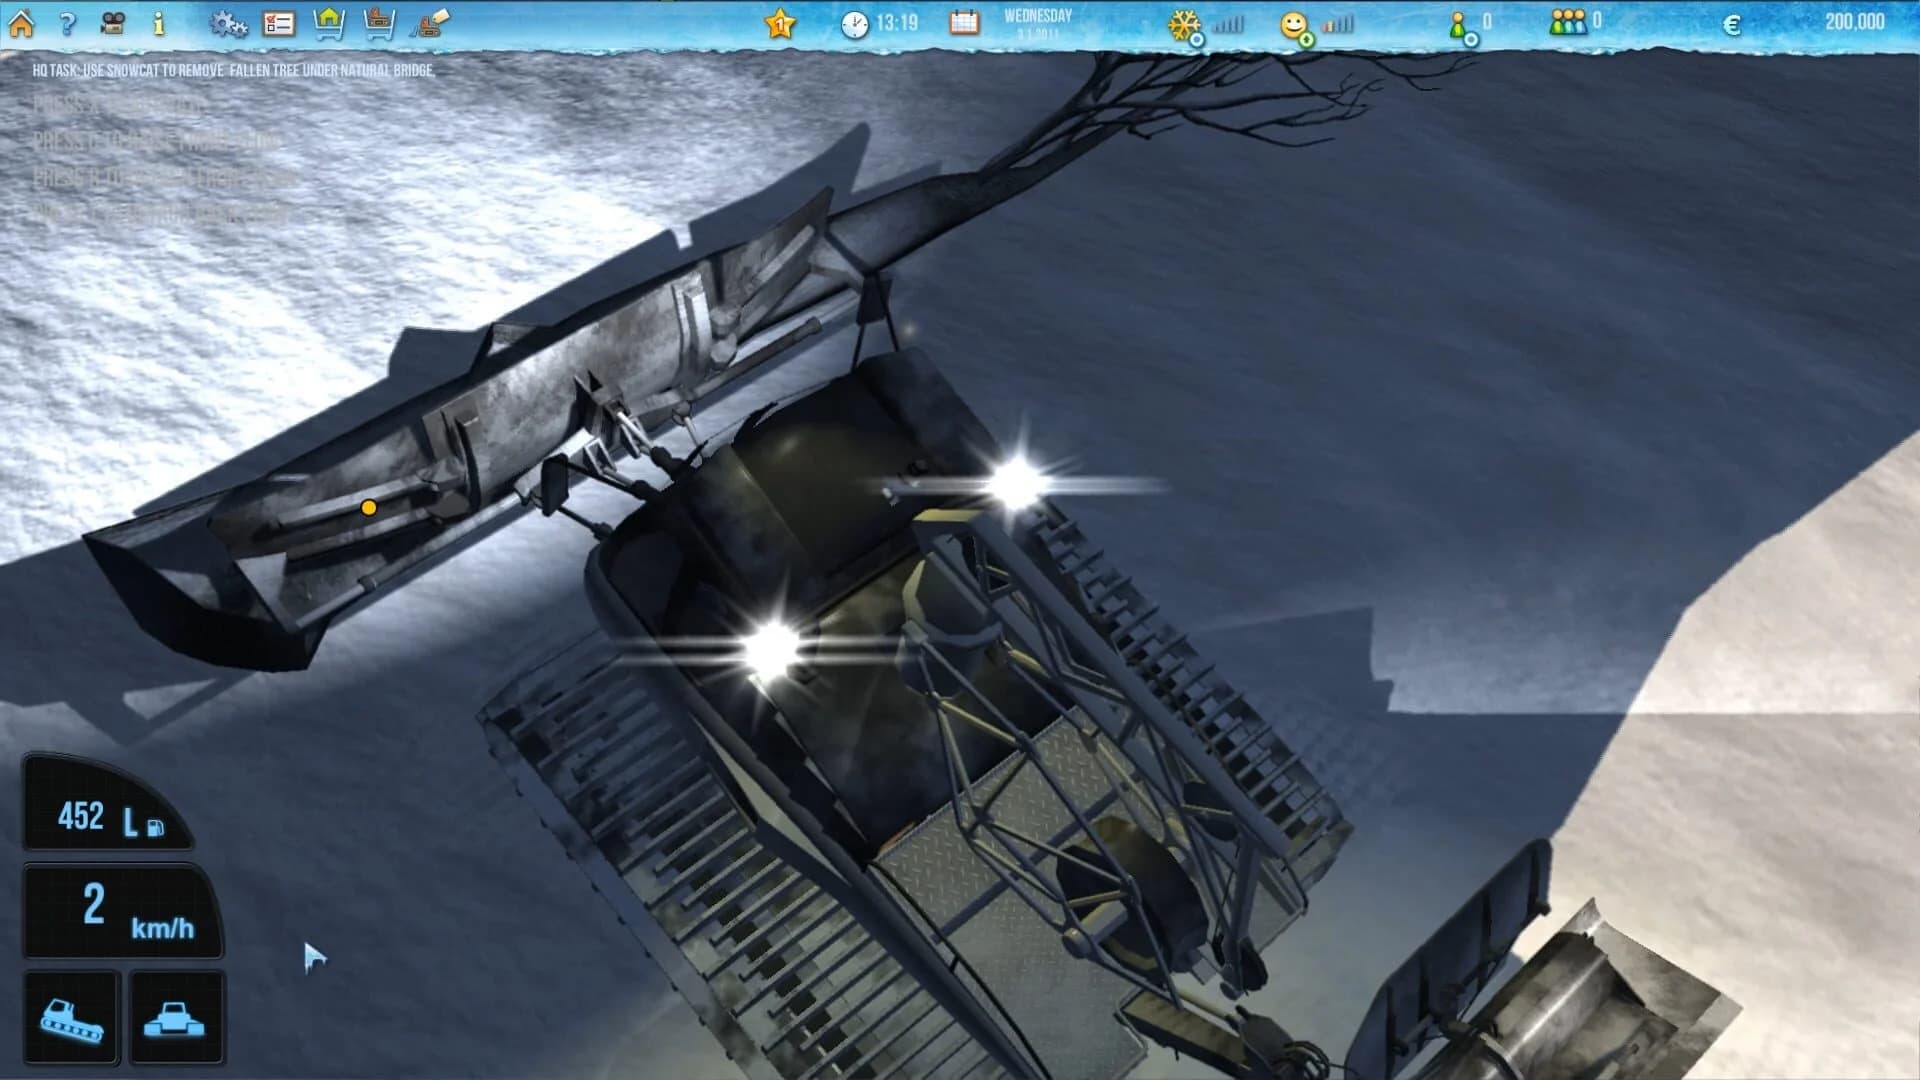Open the help screen with the question mark

click(66, 23)
